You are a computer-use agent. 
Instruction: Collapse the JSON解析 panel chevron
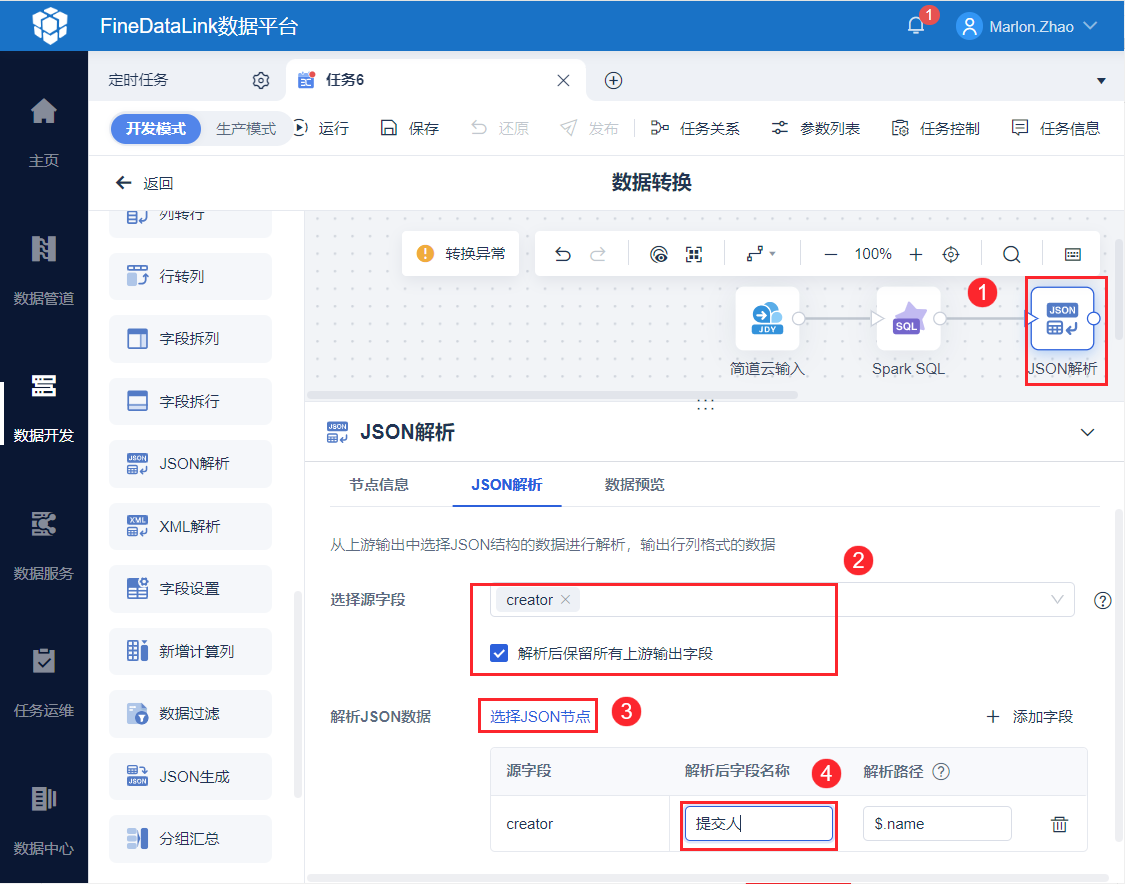[x=1088, y=432]
